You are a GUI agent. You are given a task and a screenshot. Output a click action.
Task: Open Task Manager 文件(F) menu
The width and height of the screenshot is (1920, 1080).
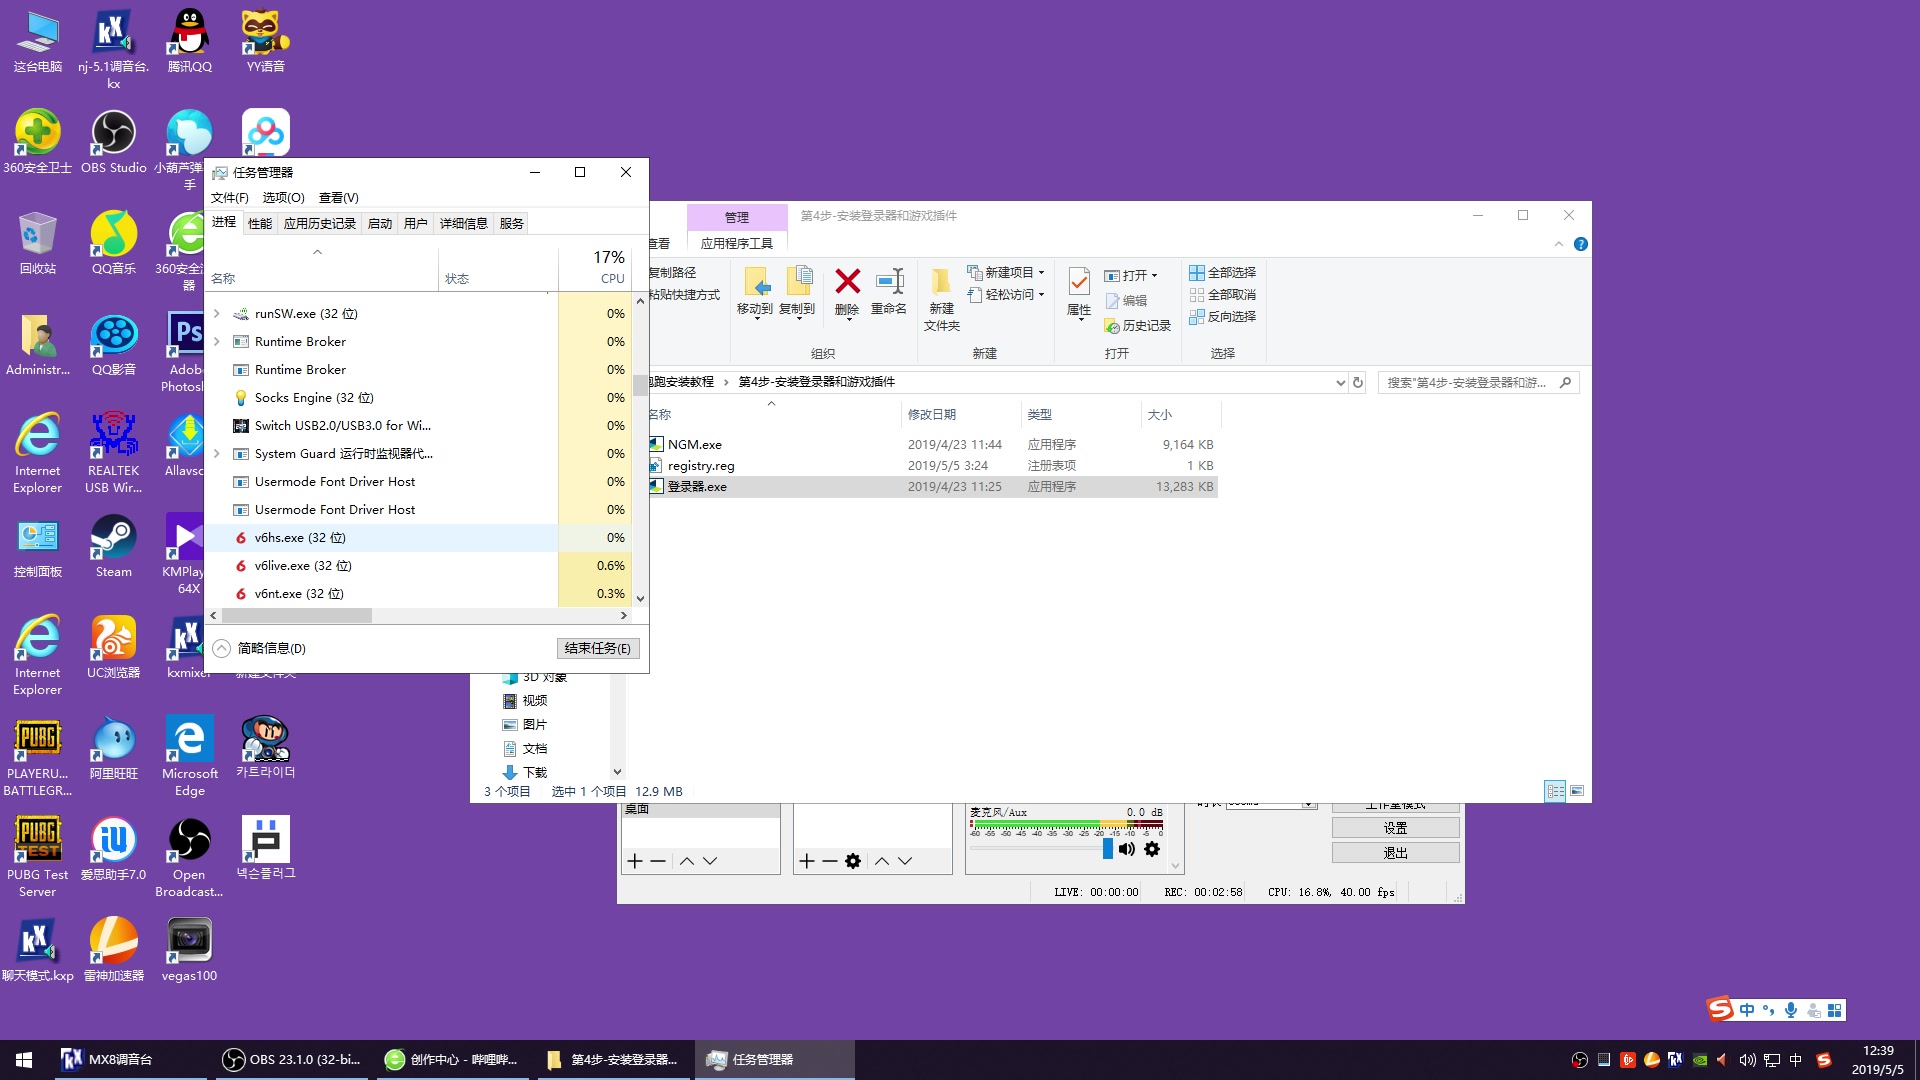point(229,198)
